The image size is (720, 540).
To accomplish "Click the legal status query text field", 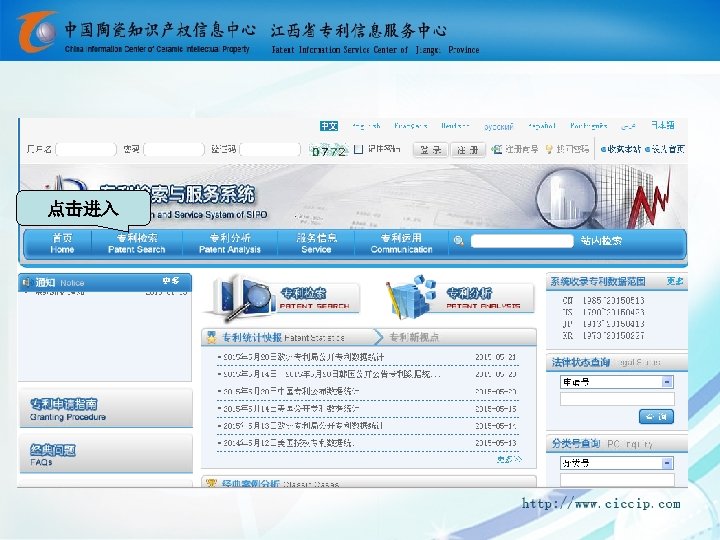I will (x=617, y=399).
